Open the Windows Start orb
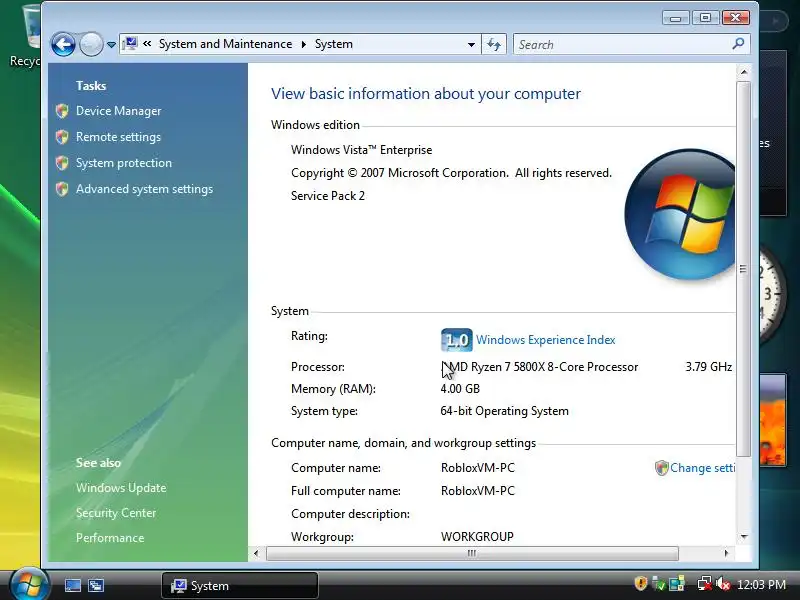Image resolution: width=800 pixels, height=600 pixels. coord(29,584)
